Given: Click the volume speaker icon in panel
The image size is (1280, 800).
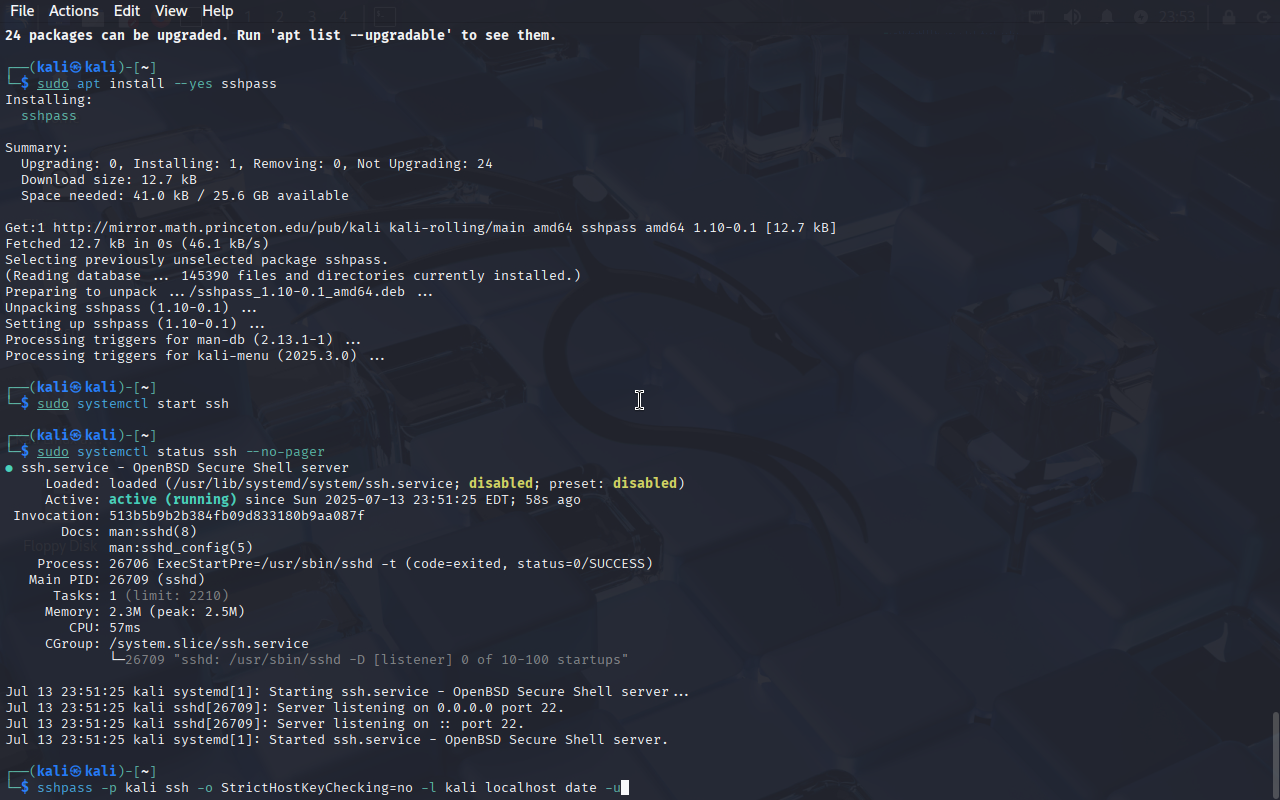Looking at the screenshot, I should (1072, 16).
